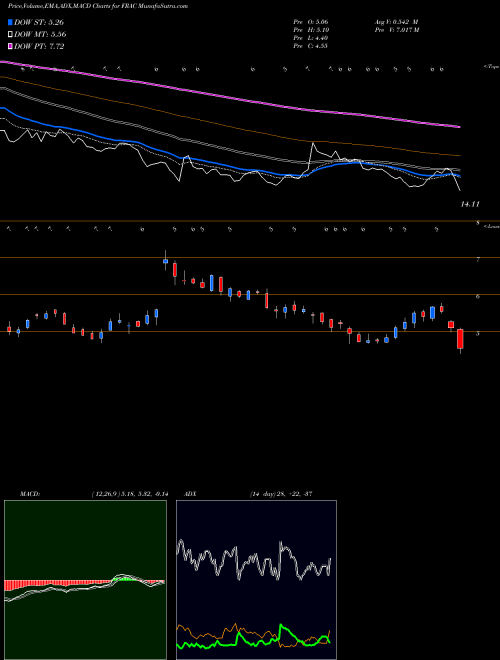Open the ADX indicator chart
Viewport: 500px width, 660px height.
(256, 580)
